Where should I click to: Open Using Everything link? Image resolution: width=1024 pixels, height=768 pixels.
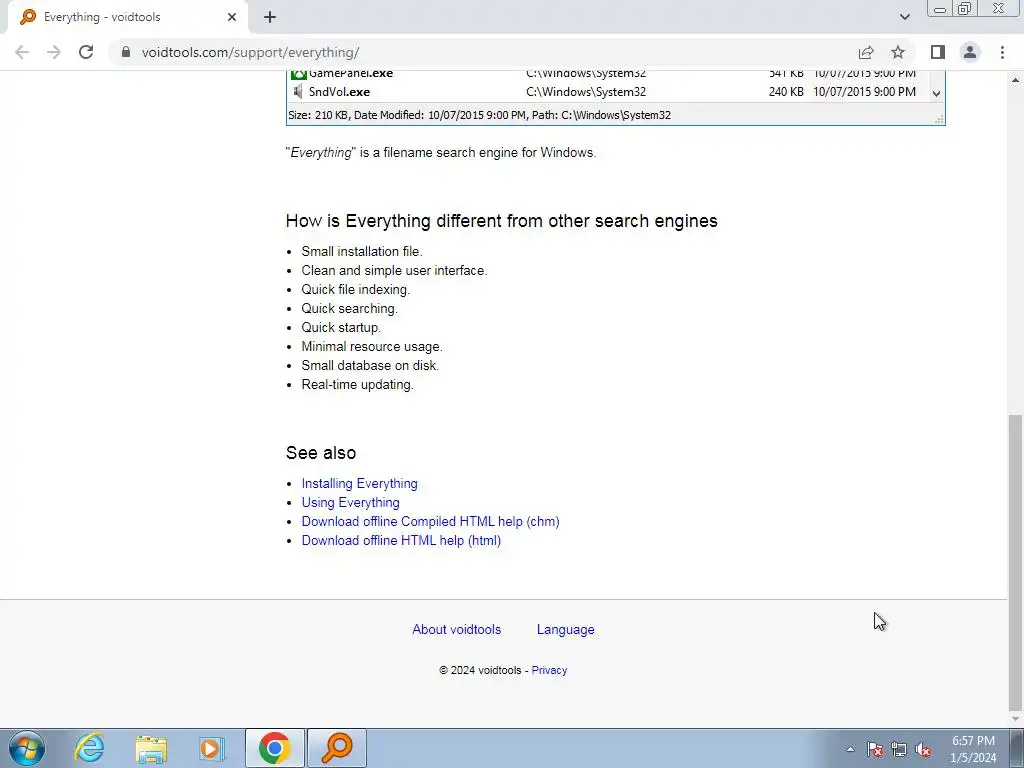[x=351, y=503]
